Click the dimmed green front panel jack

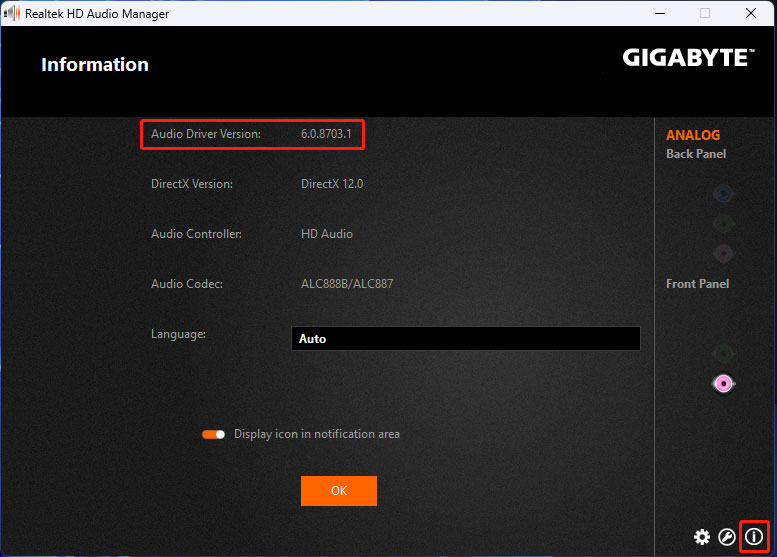tap(723, 354)
